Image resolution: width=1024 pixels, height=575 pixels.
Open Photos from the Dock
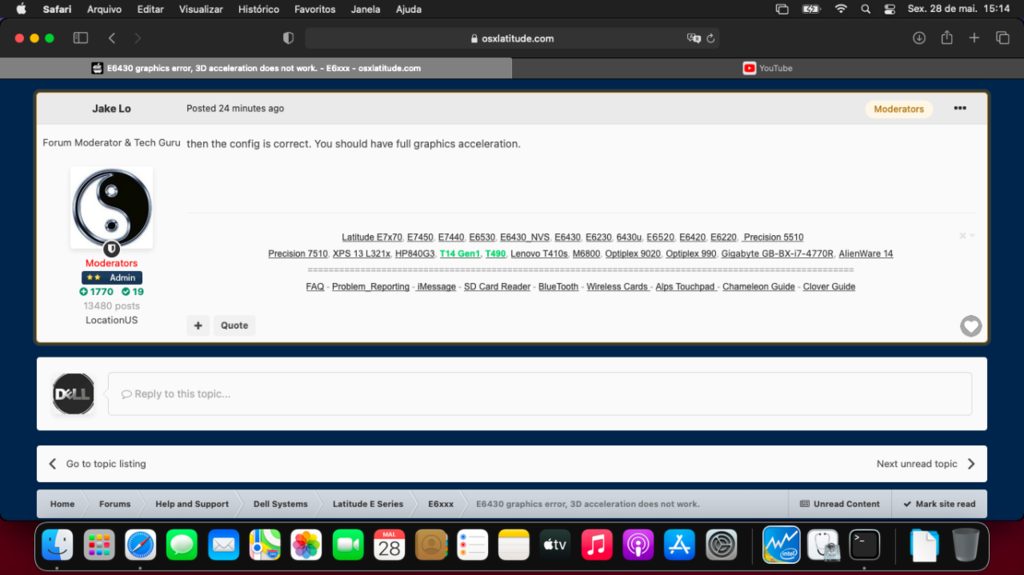click(306, 544)
